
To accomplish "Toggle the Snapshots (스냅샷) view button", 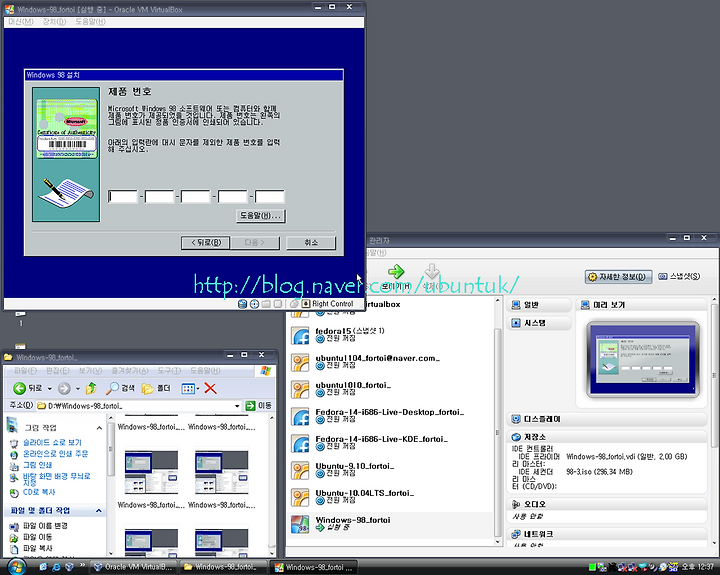I will coord(679,276).
